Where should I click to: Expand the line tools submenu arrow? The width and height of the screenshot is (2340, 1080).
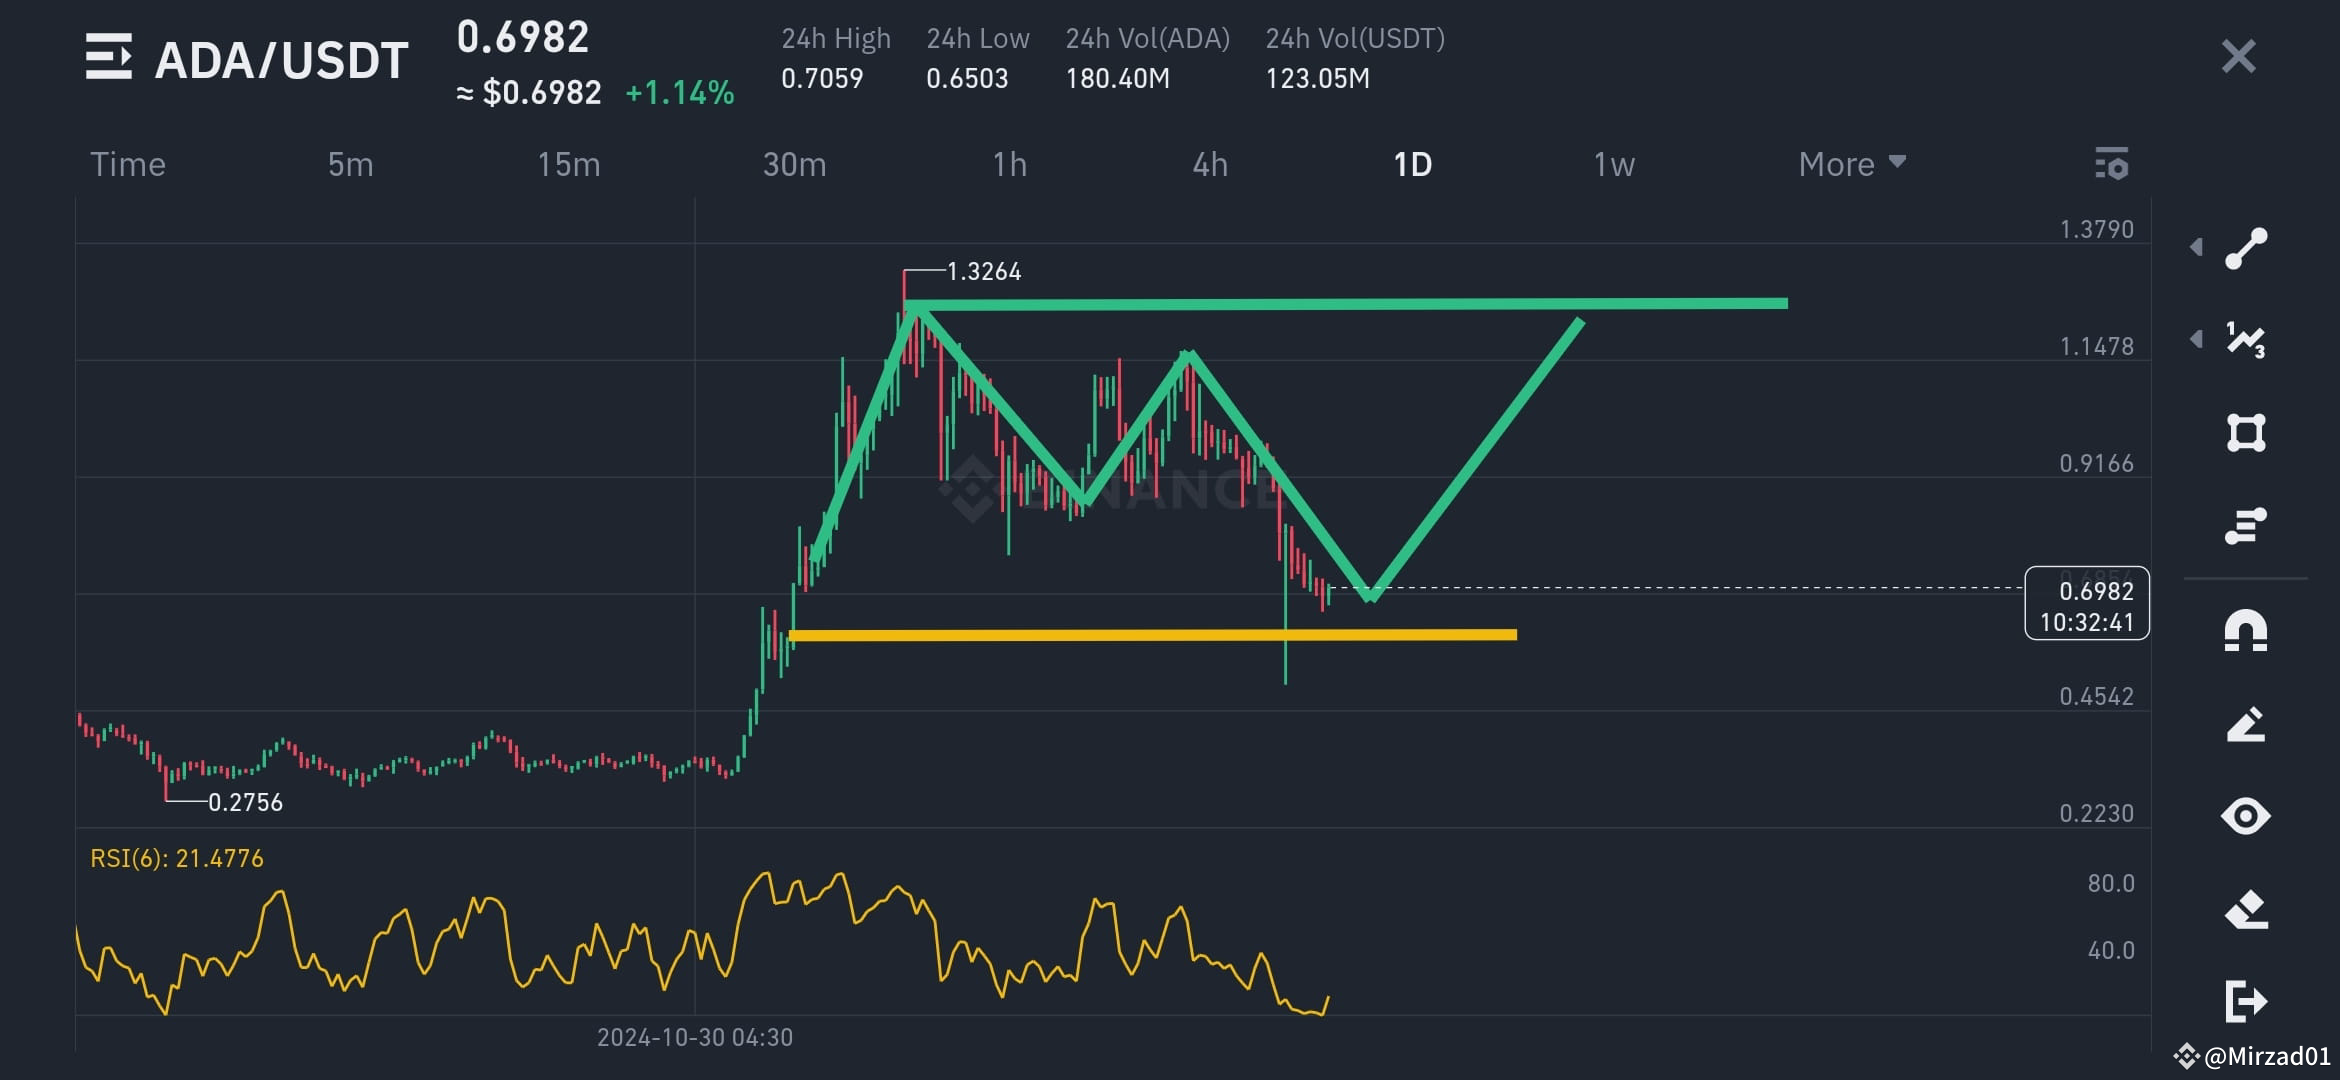(x=2196, y=247)
